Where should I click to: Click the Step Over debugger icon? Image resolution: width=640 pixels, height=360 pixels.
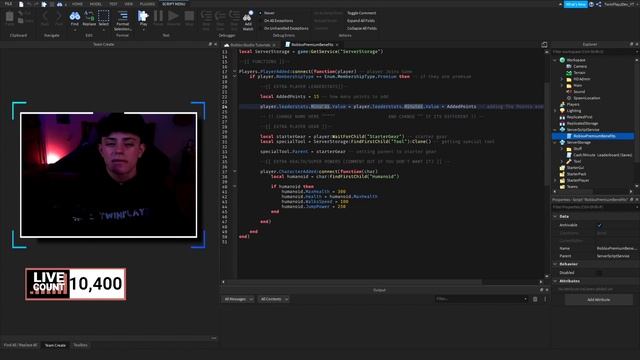coord(220,17)
